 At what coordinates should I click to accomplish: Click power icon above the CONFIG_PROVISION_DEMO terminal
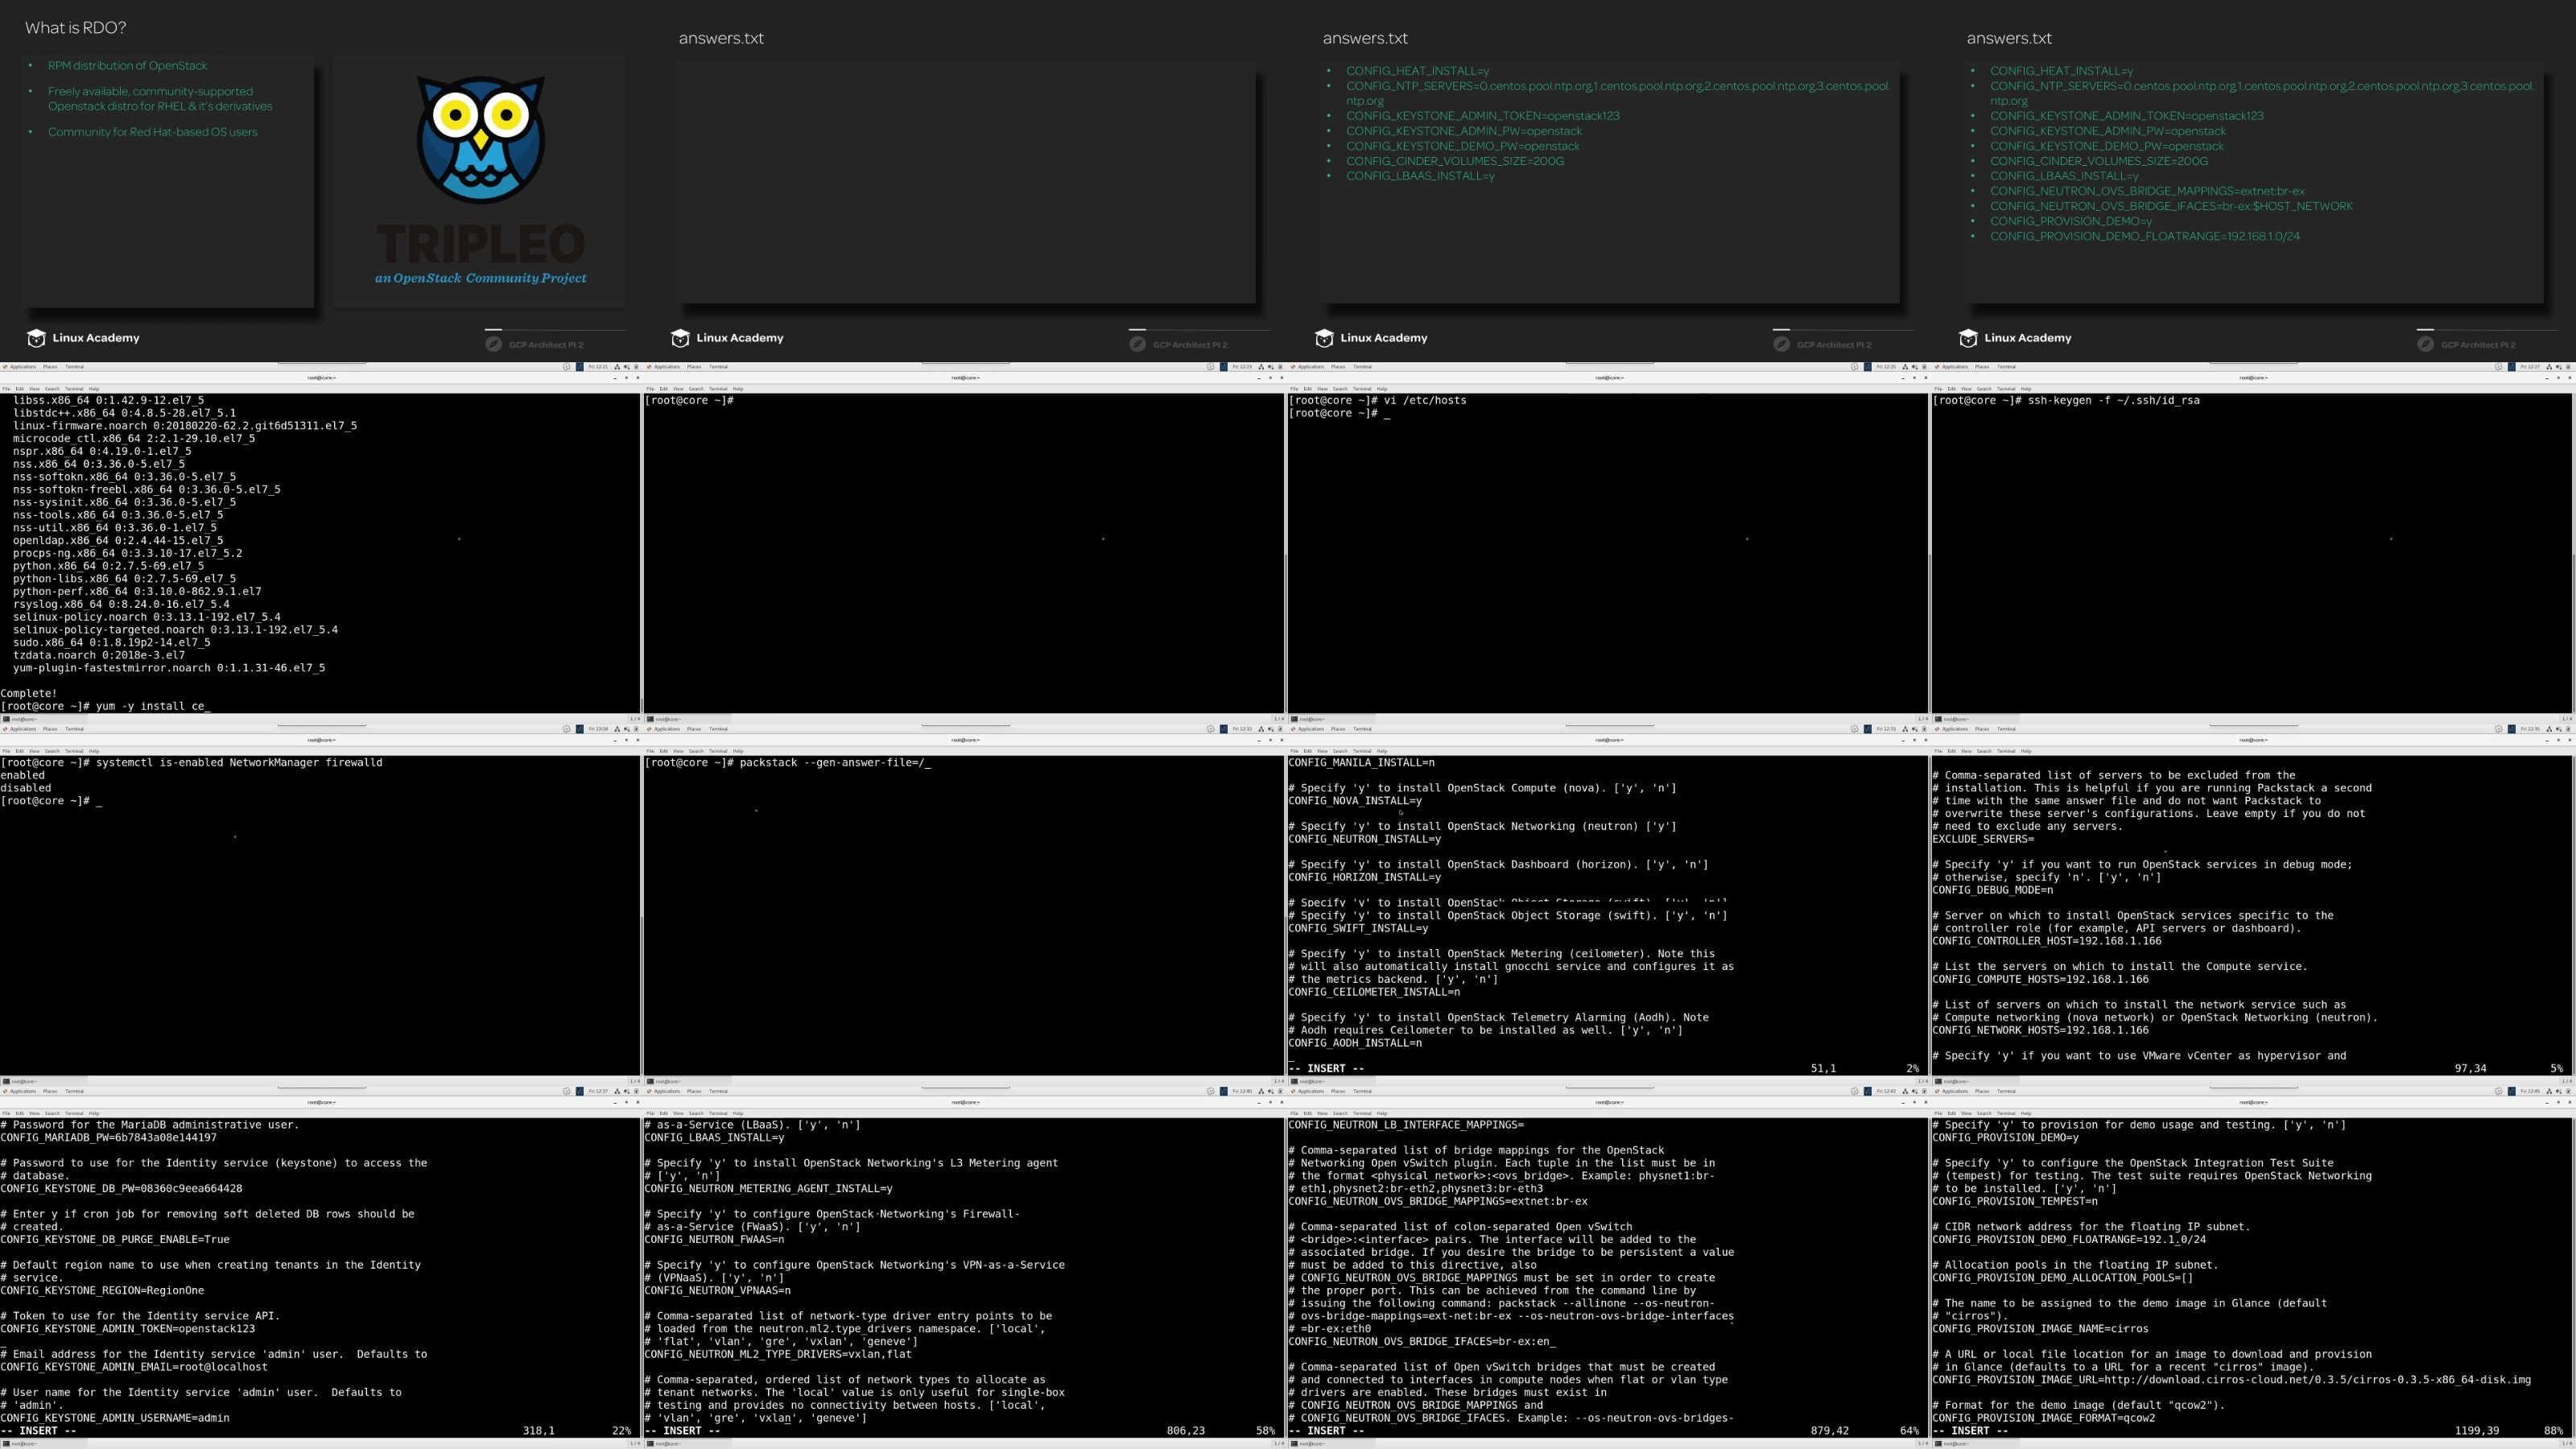[x=2569, y=1091]
